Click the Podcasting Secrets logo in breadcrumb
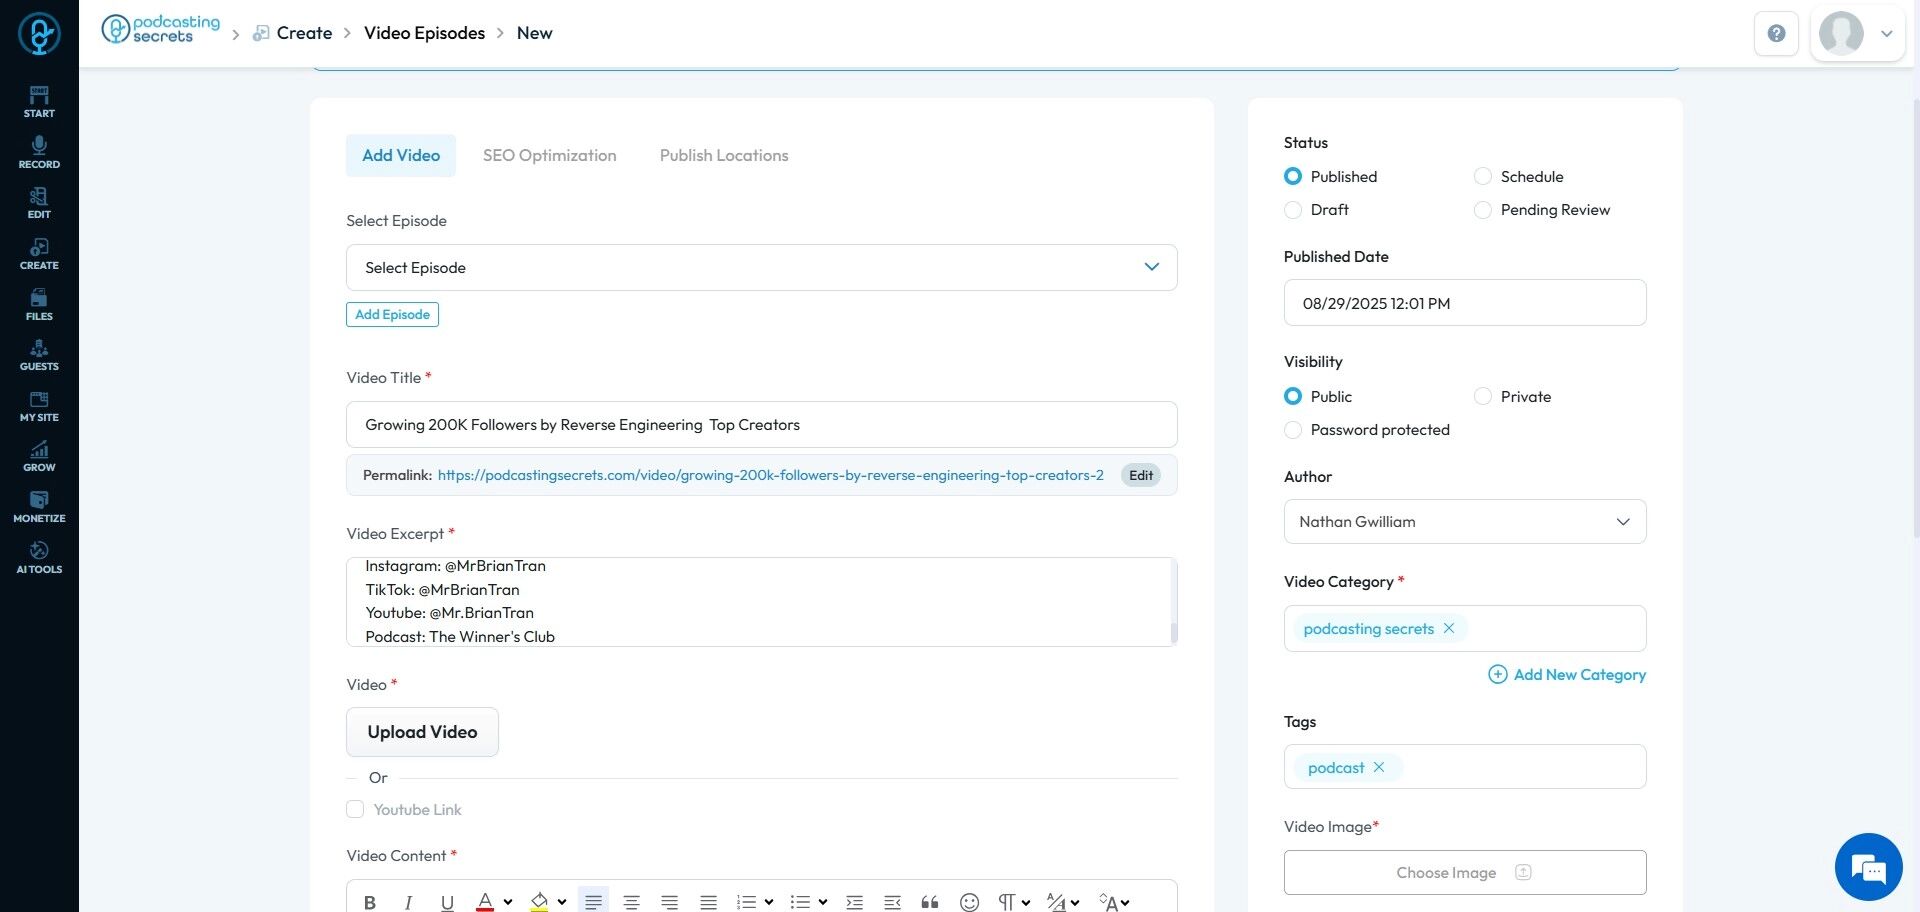Viewport: 1920px width, 912px height. pyautogui.click(x=161, y=30)
